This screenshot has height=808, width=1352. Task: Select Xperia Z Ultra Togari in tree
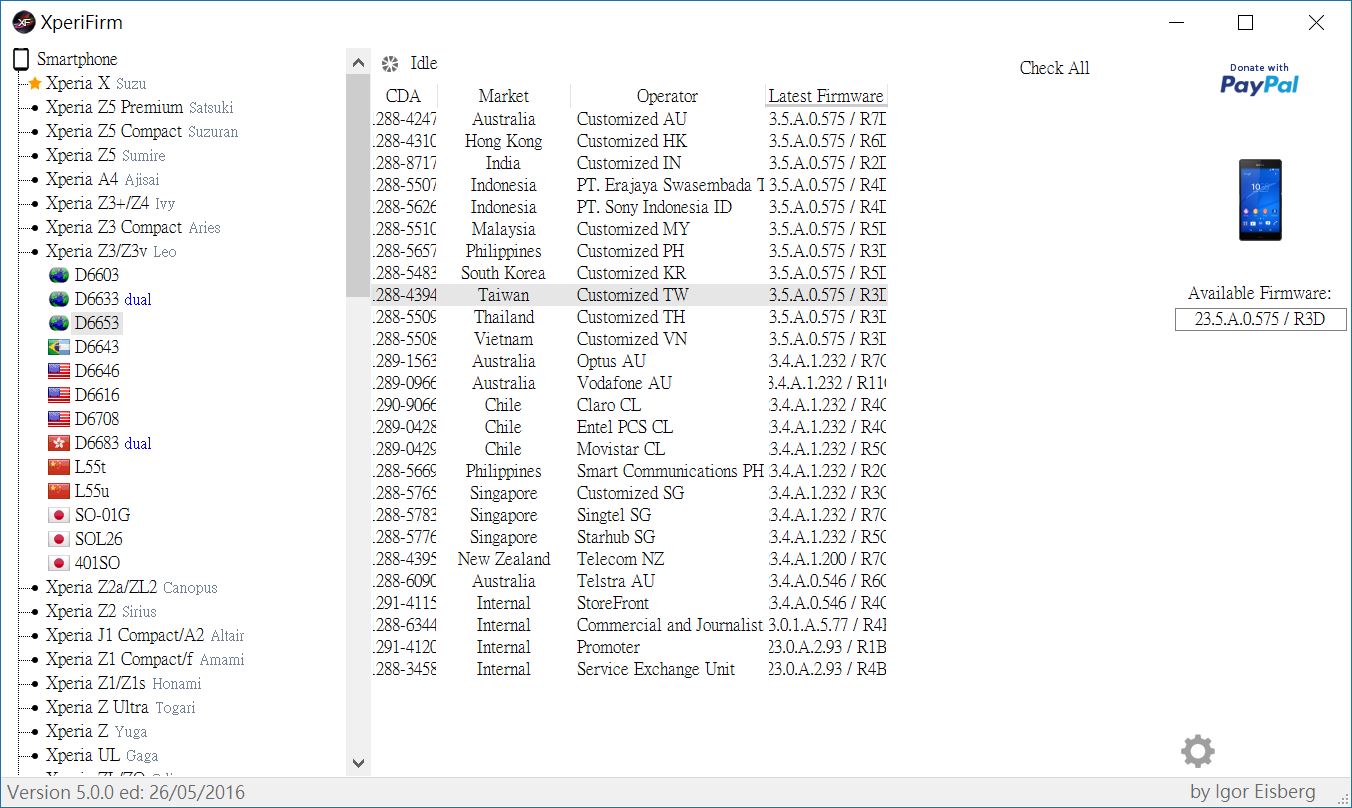coord(120,707)
